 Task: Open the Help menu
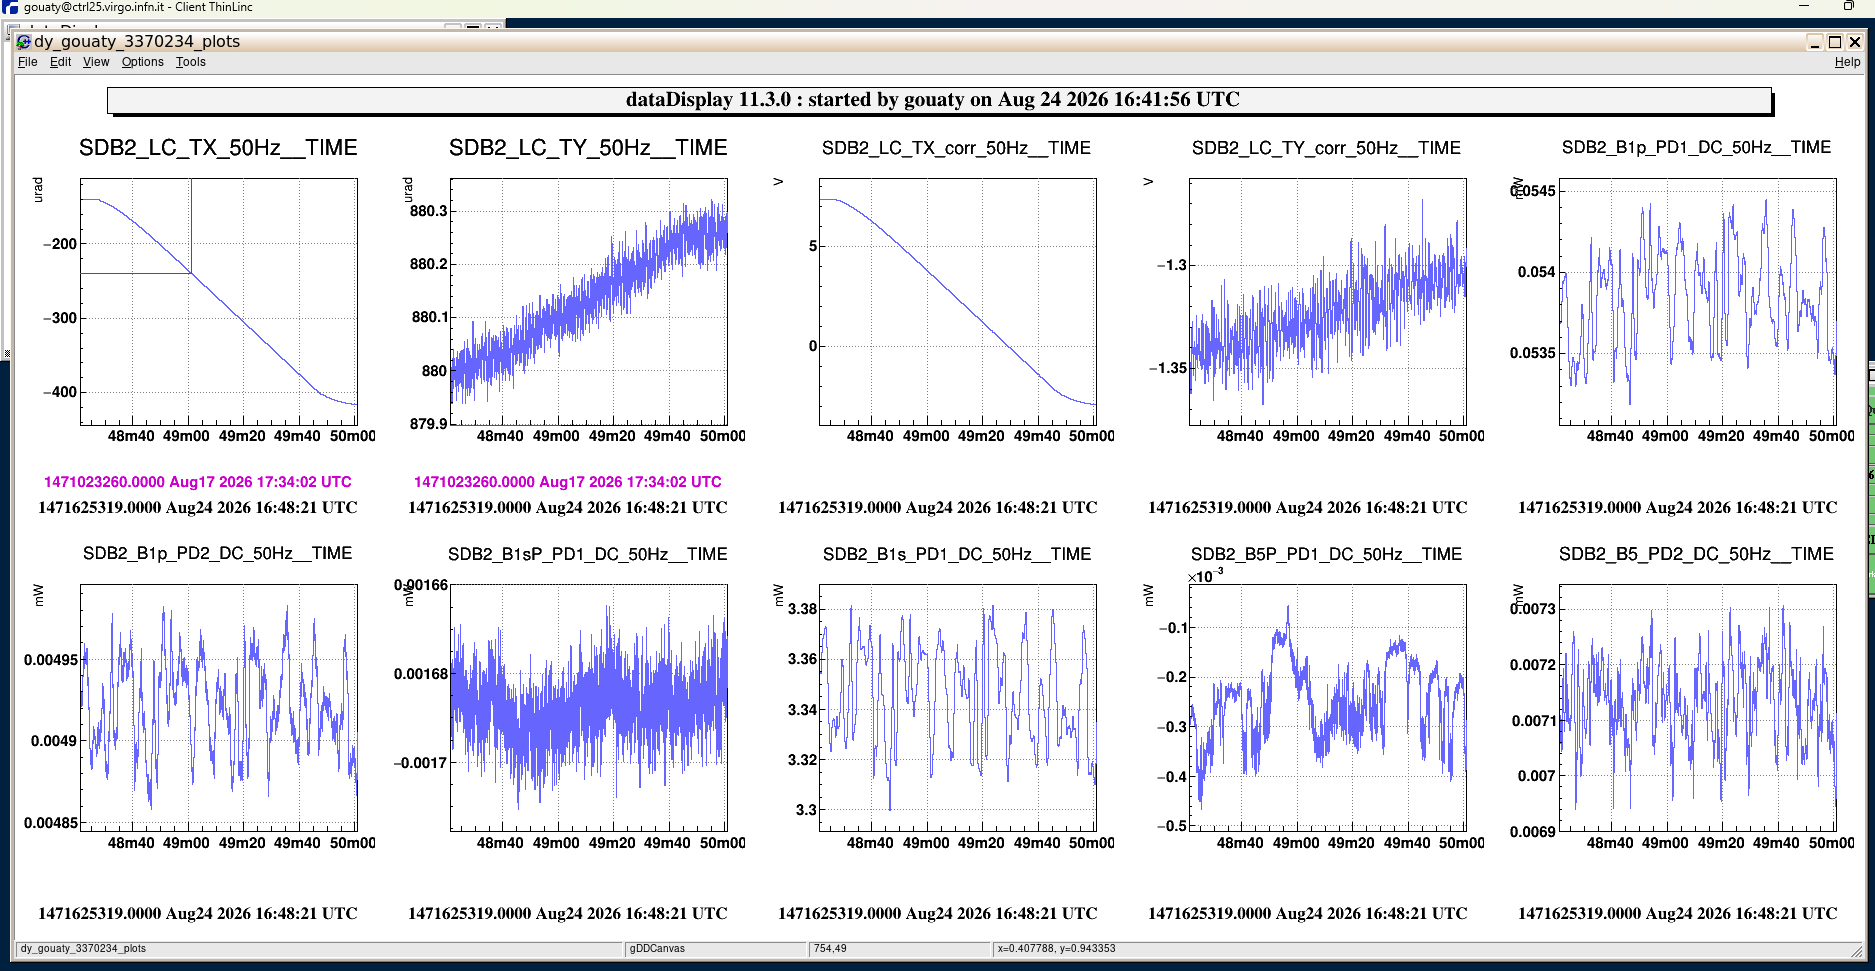tap(1847, 62)
